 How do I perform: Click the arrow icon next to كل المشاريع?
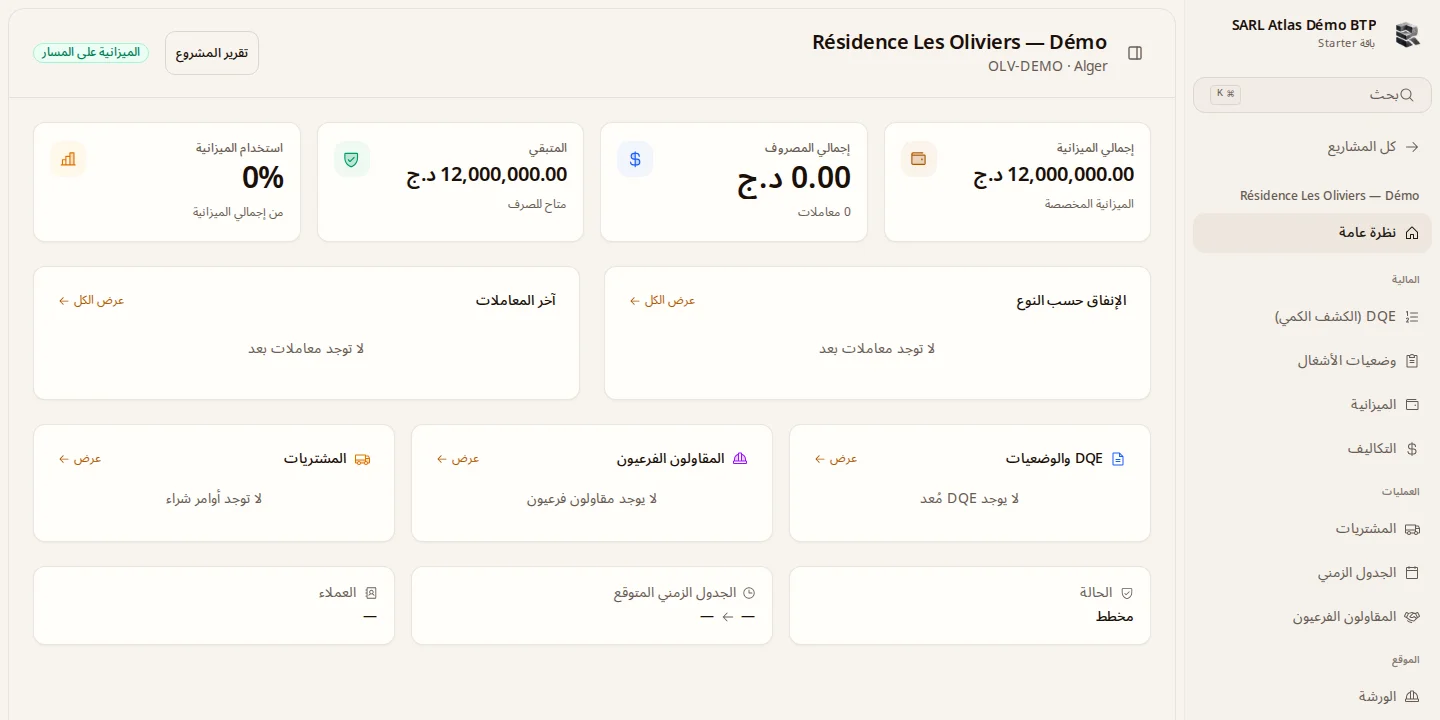(x=1412, y=147)
